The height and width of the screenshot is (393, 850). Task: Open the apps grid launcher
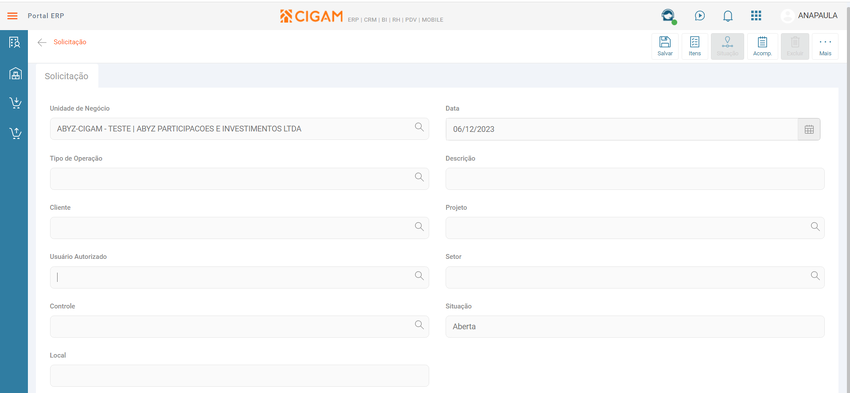(756, 16)
